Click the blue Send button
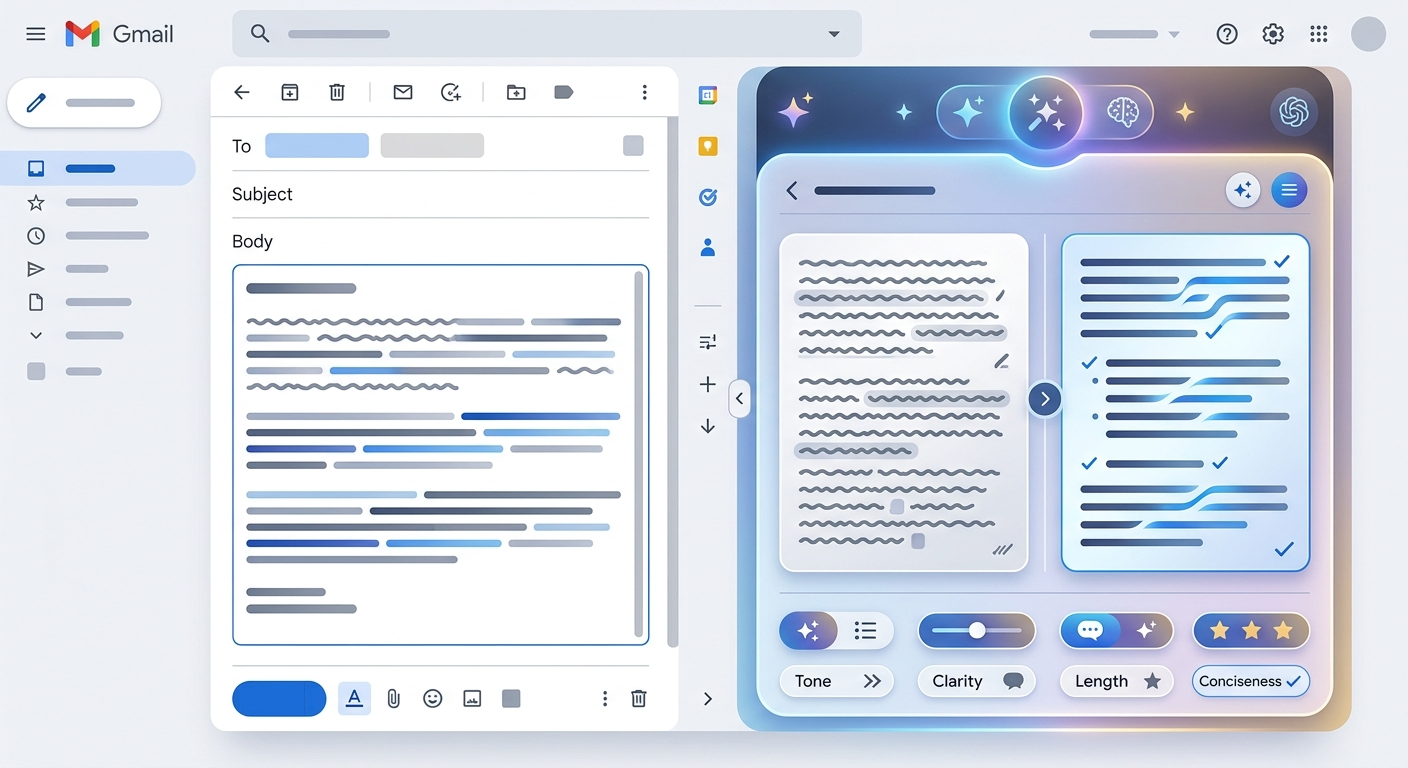Viewport: 1408px width, 768px height. [x=279, y=699]
